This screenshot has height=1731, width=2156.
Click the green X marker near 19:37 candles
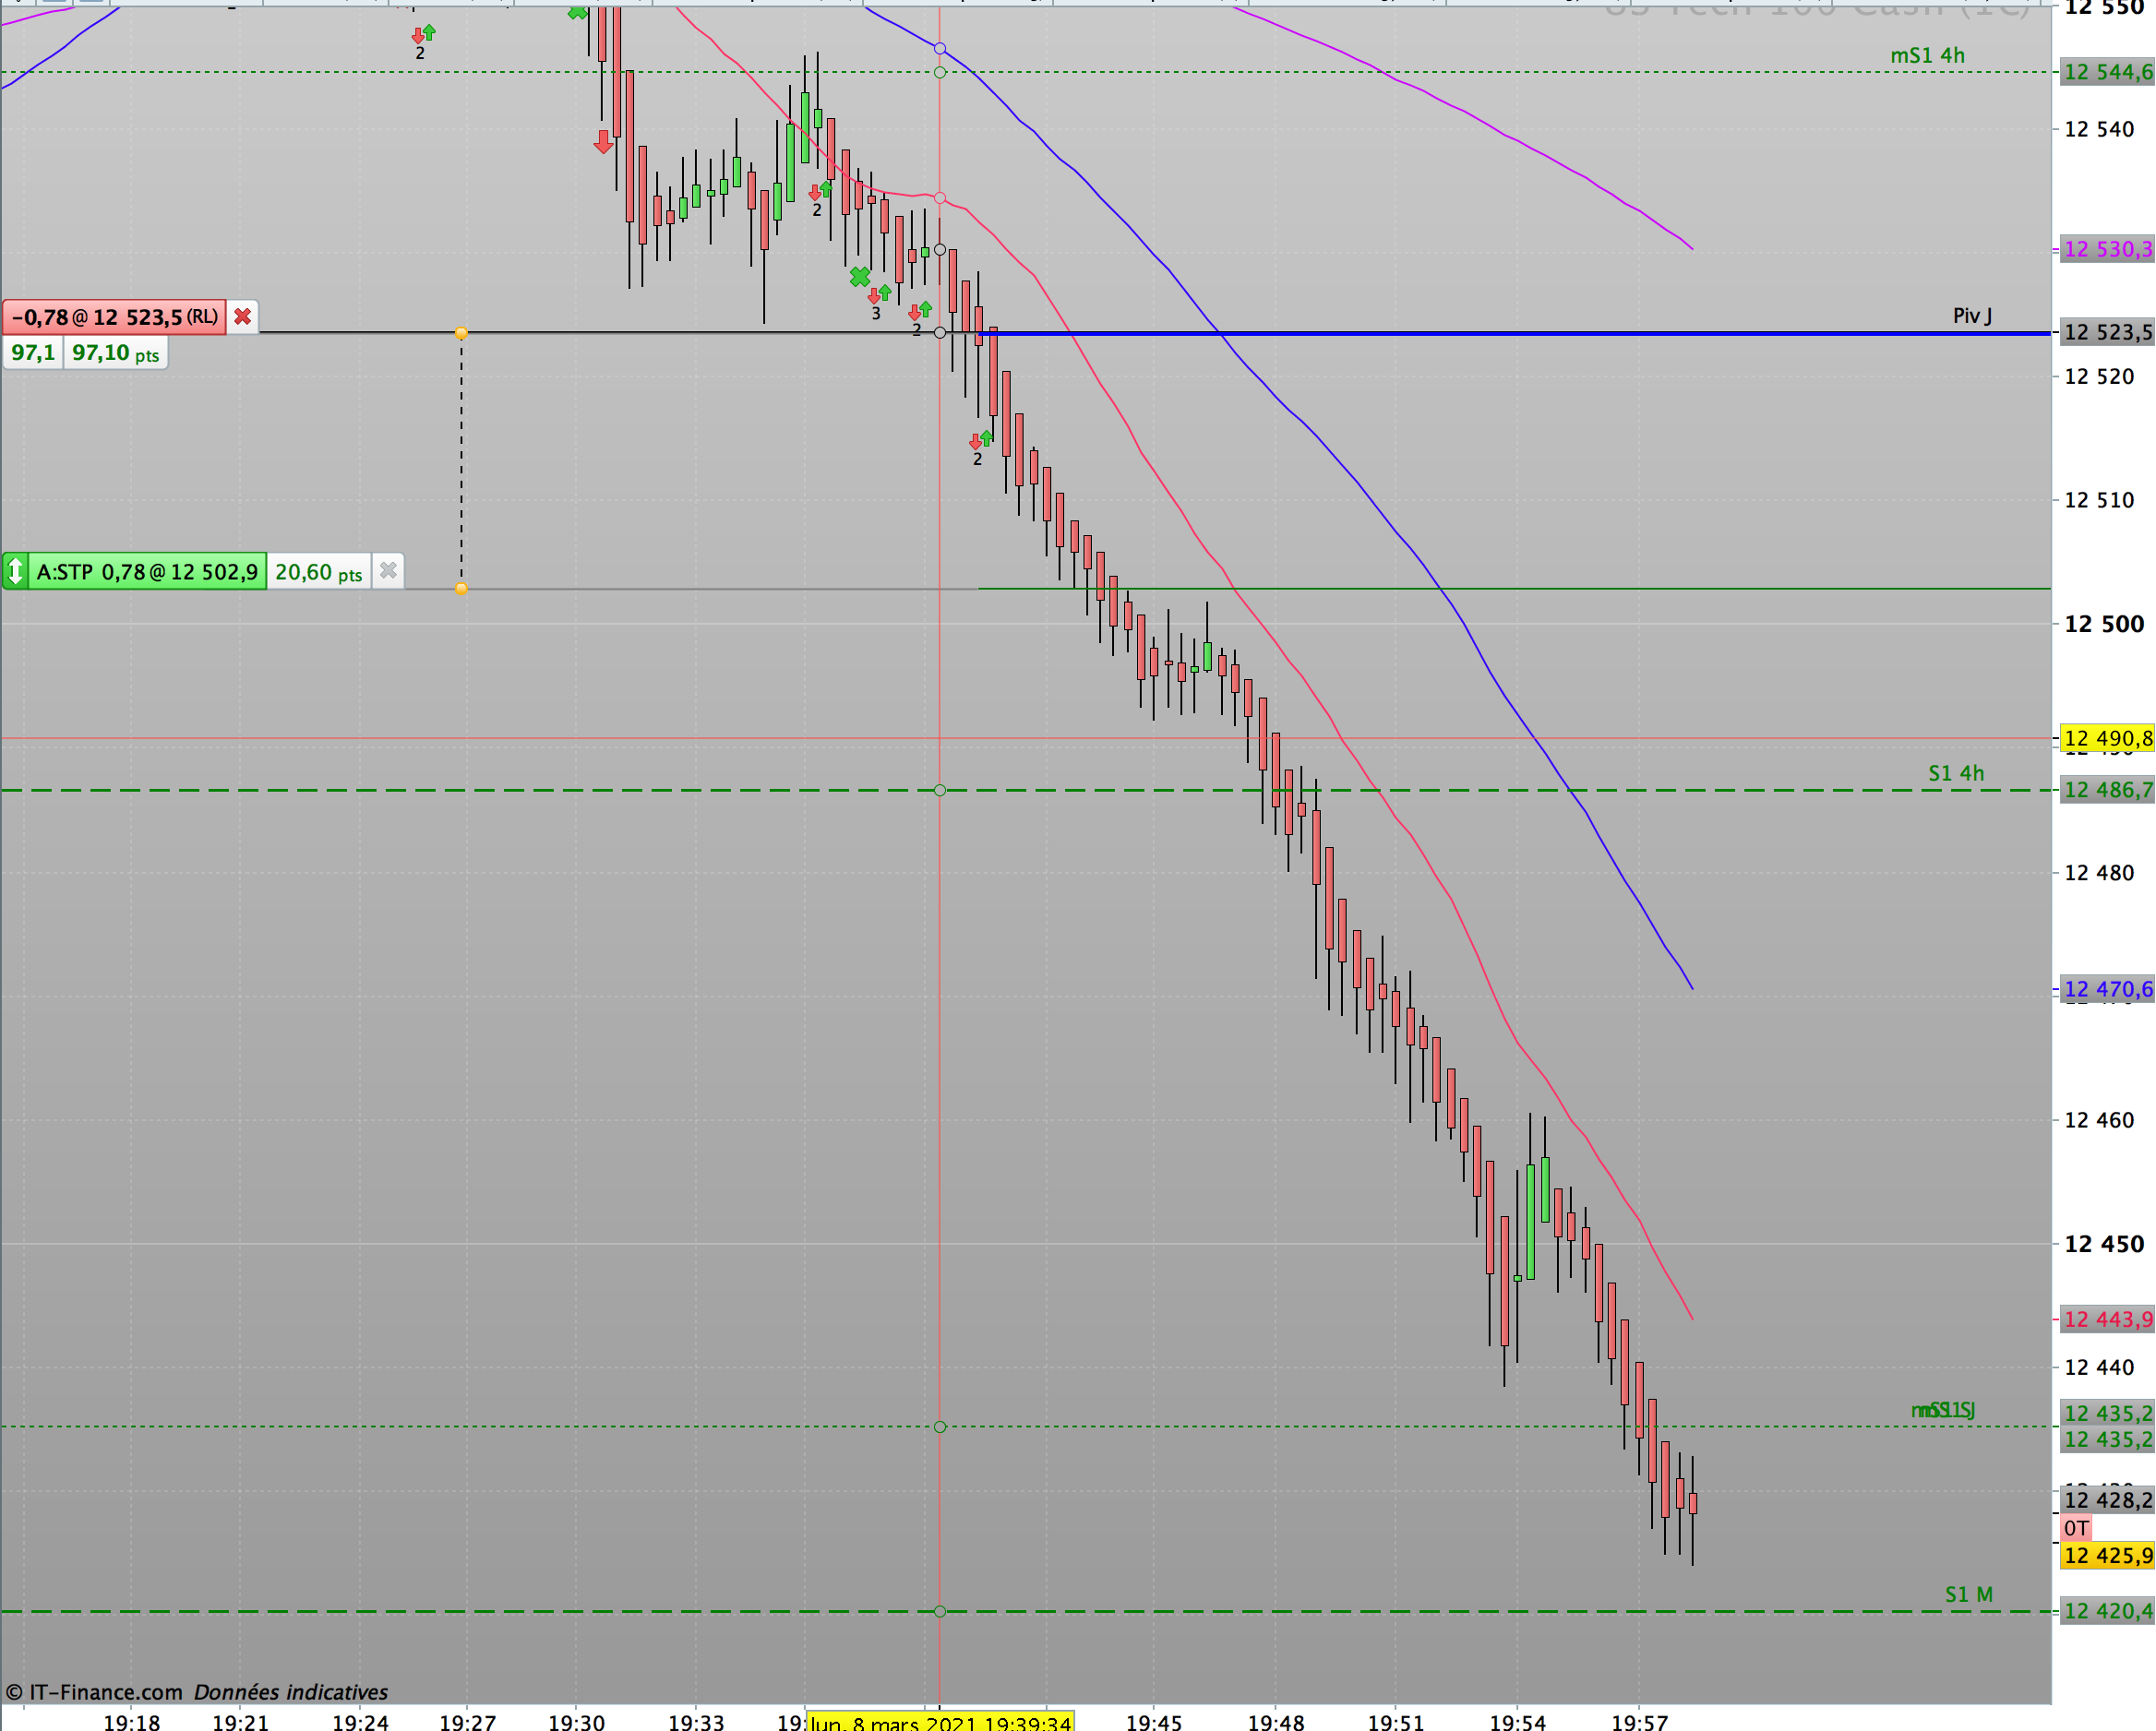859,277
